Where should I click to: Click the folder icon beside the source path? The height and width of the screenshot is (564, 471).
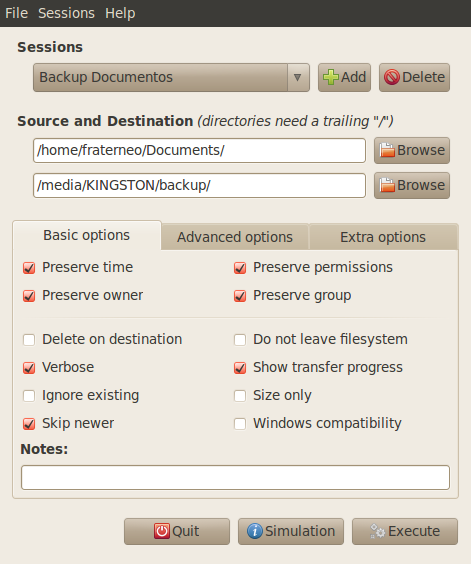point(387,150)
